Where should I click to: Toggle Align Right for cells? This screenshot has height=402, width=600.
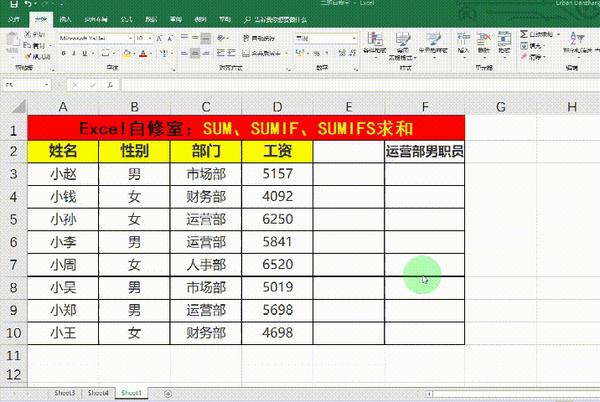(206, 53)
